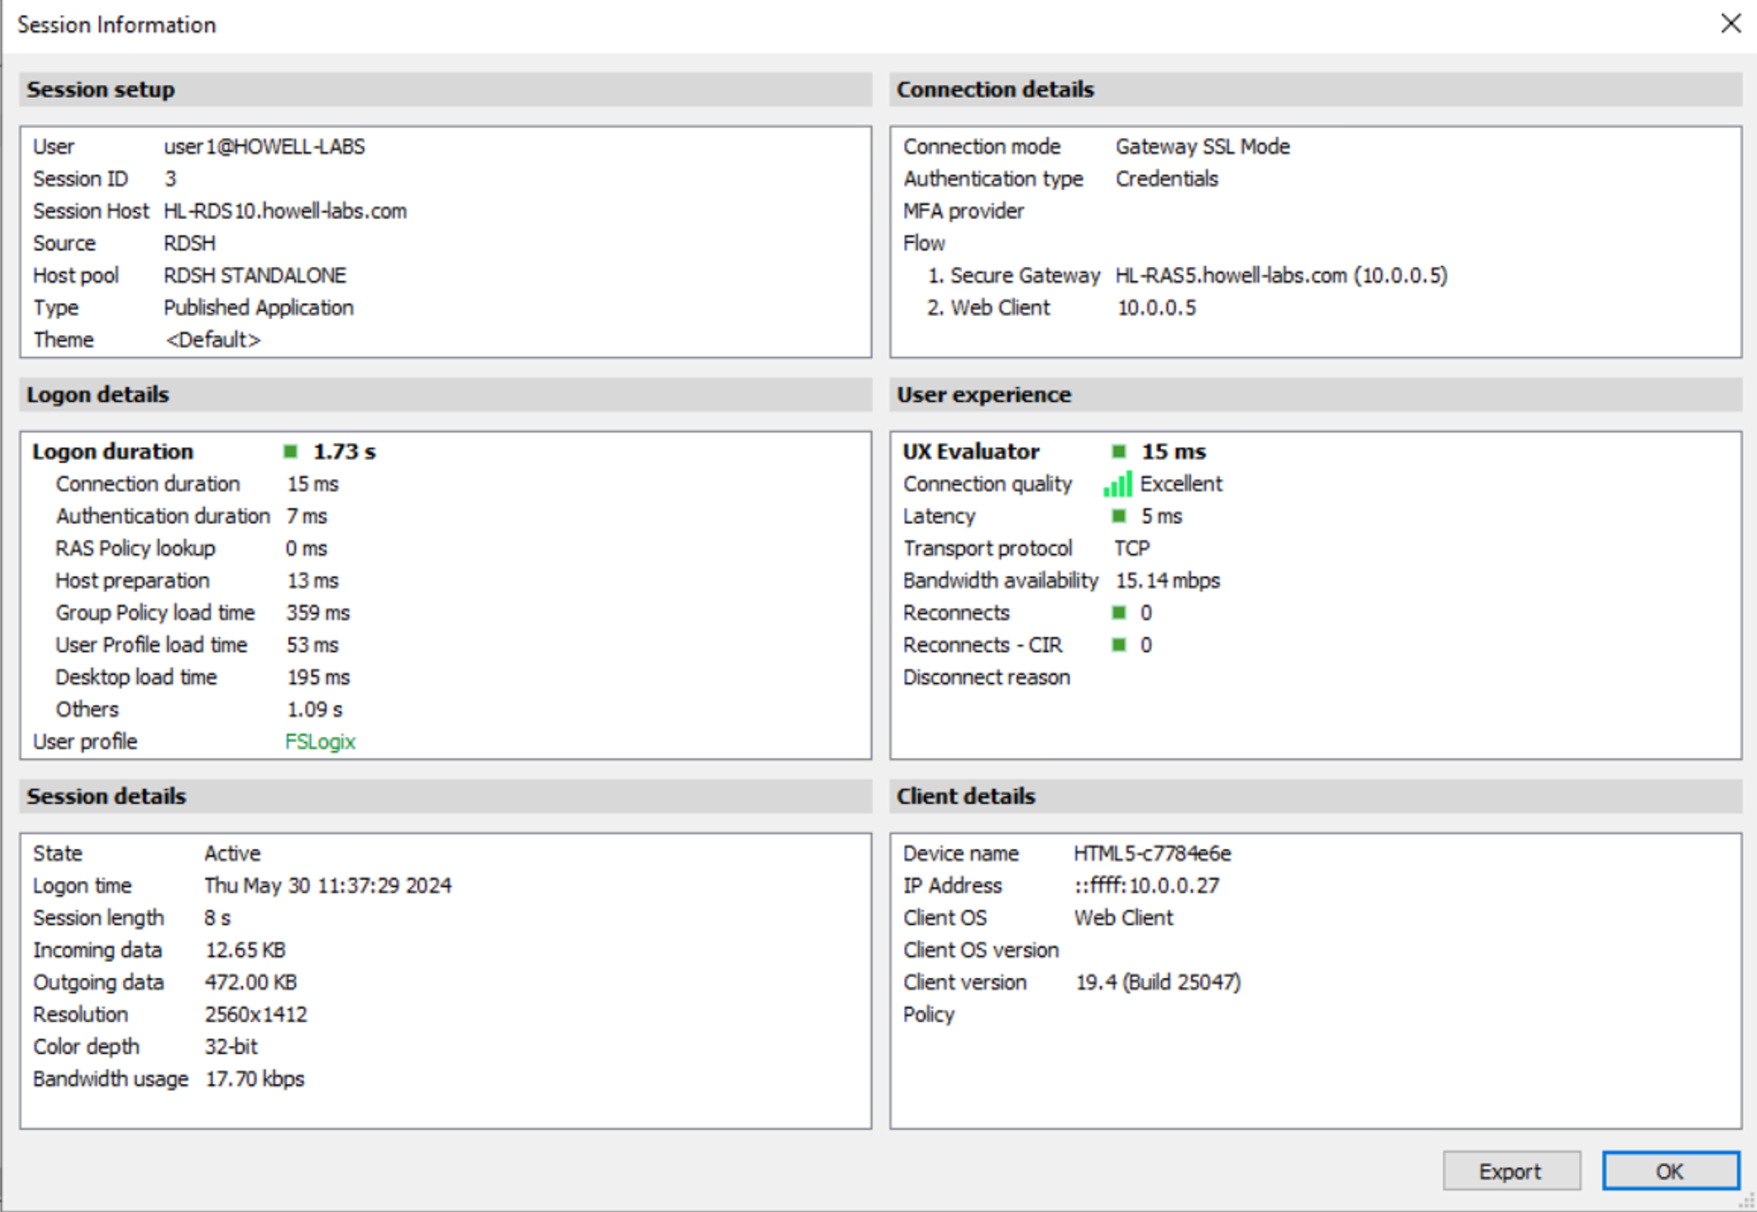This screenshot has height=1212, width=1757.
Task: Click the UX Evaluator green status square
Action: (x=1119, y=452)
